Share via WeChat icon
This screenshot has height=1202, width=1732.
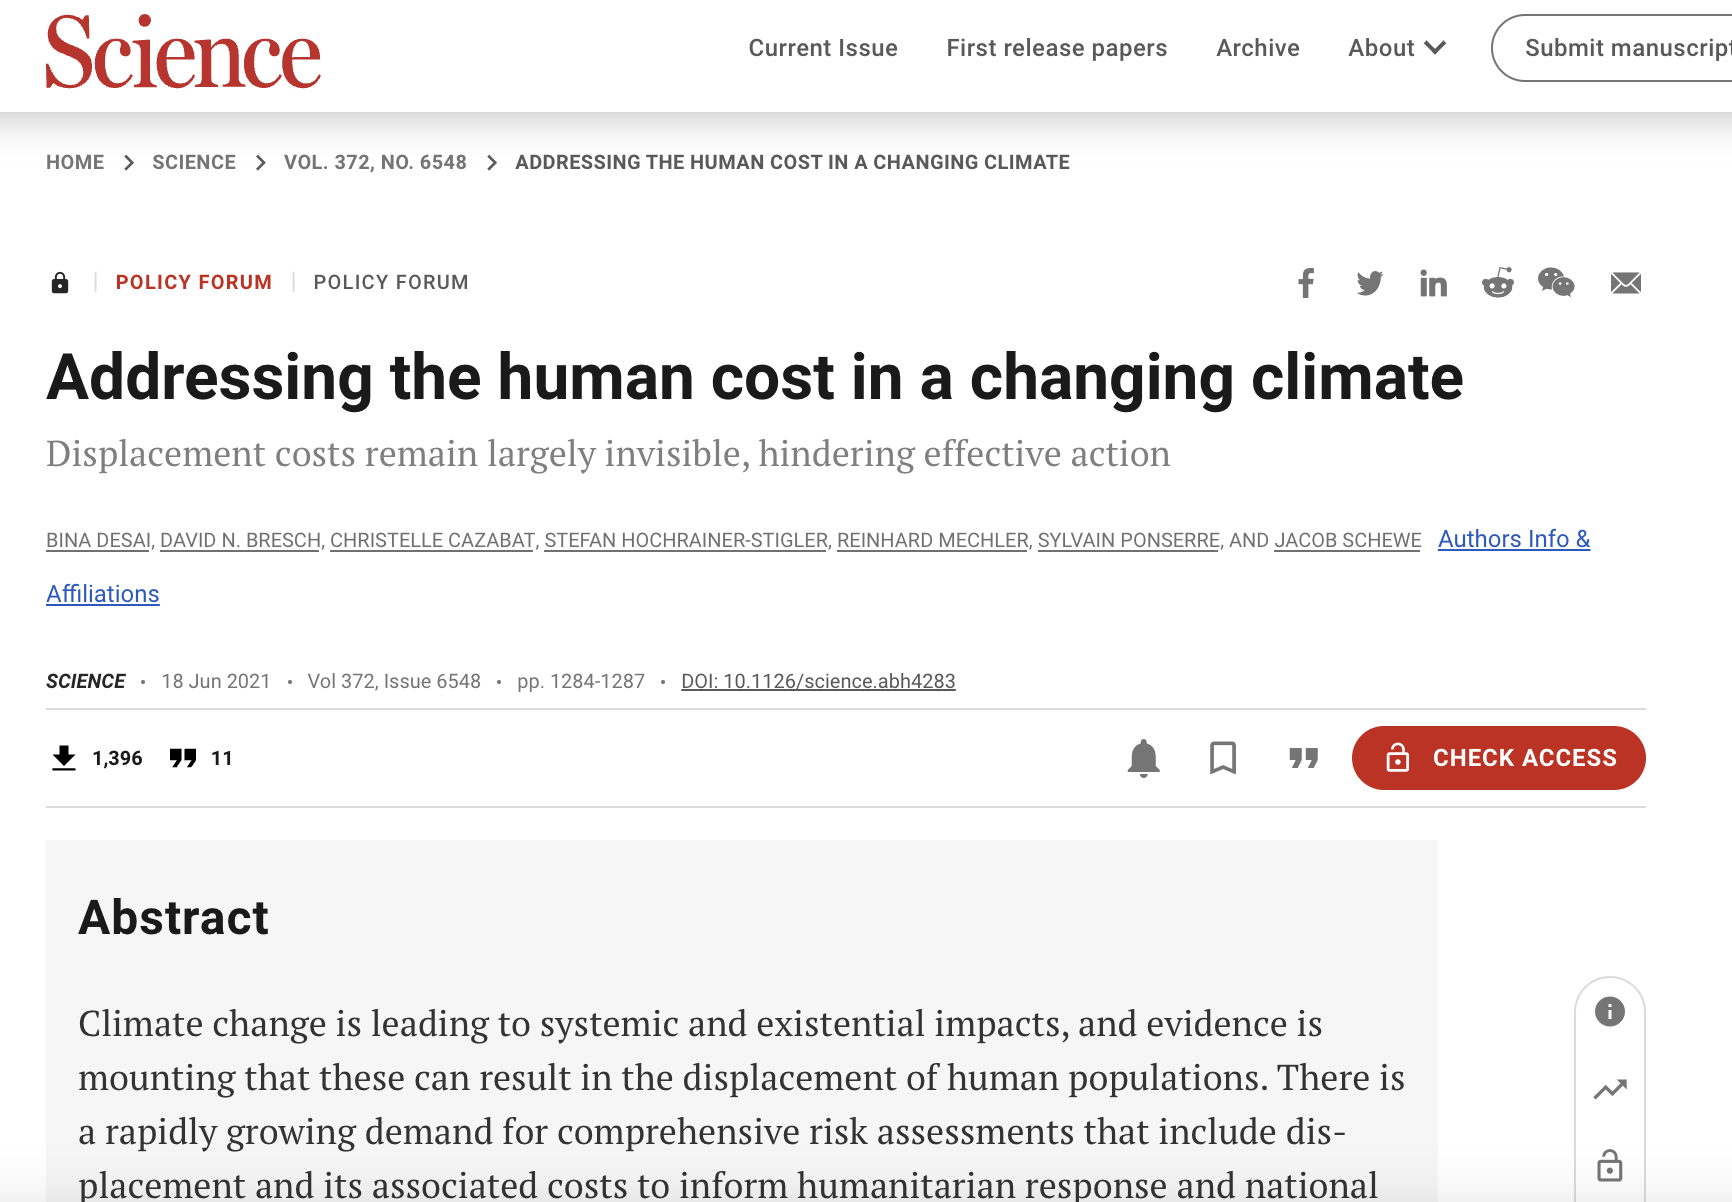[1556, 283]
